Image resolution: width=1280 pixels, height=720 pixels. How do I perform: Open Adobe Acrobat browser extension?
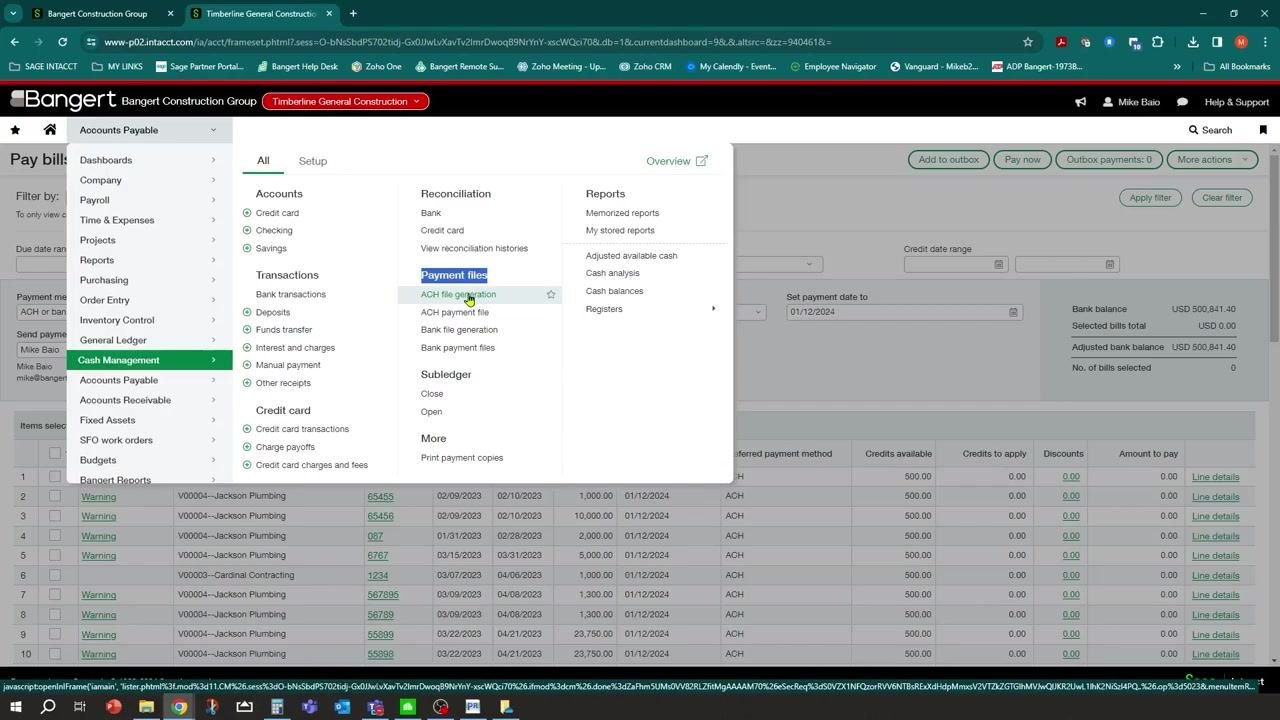[1061, 42]
